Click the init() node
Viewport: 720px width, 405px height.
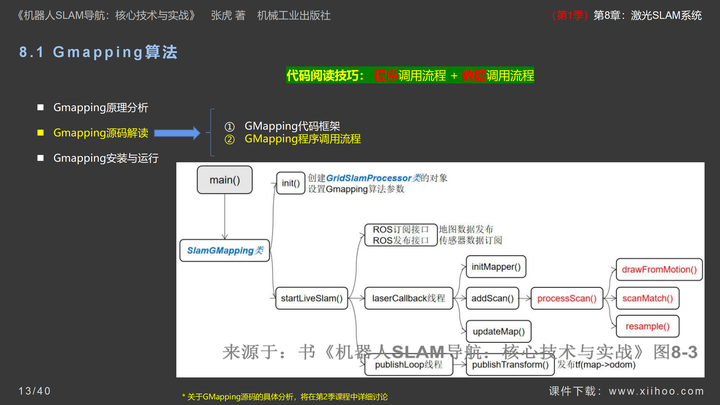291,183
